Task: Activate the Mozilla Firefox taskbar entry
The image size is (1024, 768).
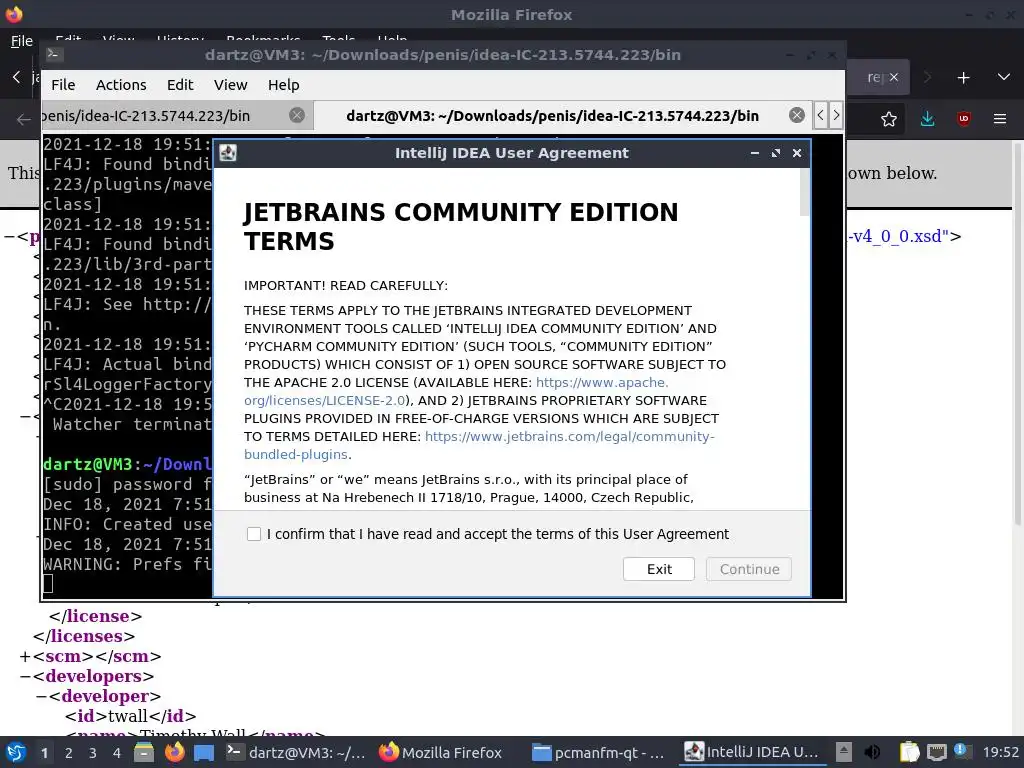Action: tap(440, 752)
